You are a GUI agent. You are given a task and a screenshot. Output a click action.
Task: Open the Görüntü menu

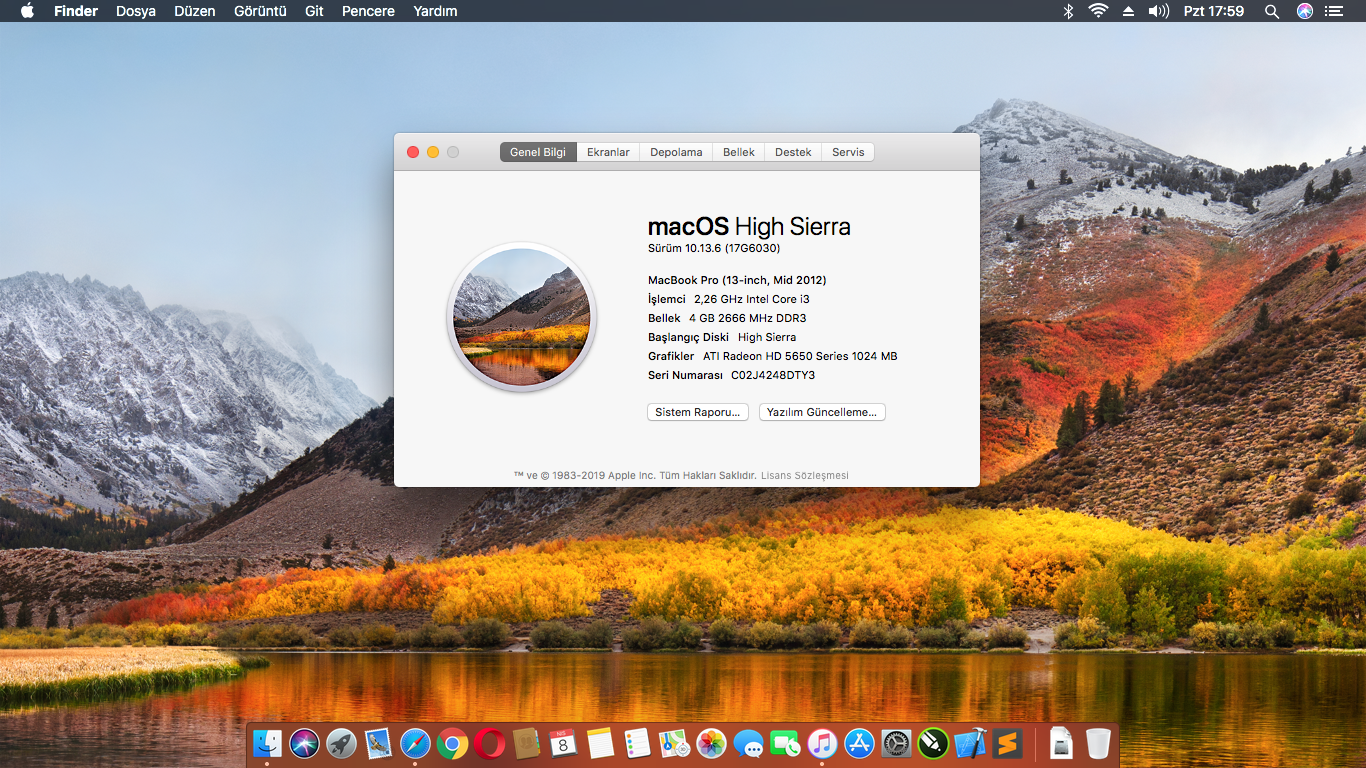pyautogui.click(x=260, y=11)
